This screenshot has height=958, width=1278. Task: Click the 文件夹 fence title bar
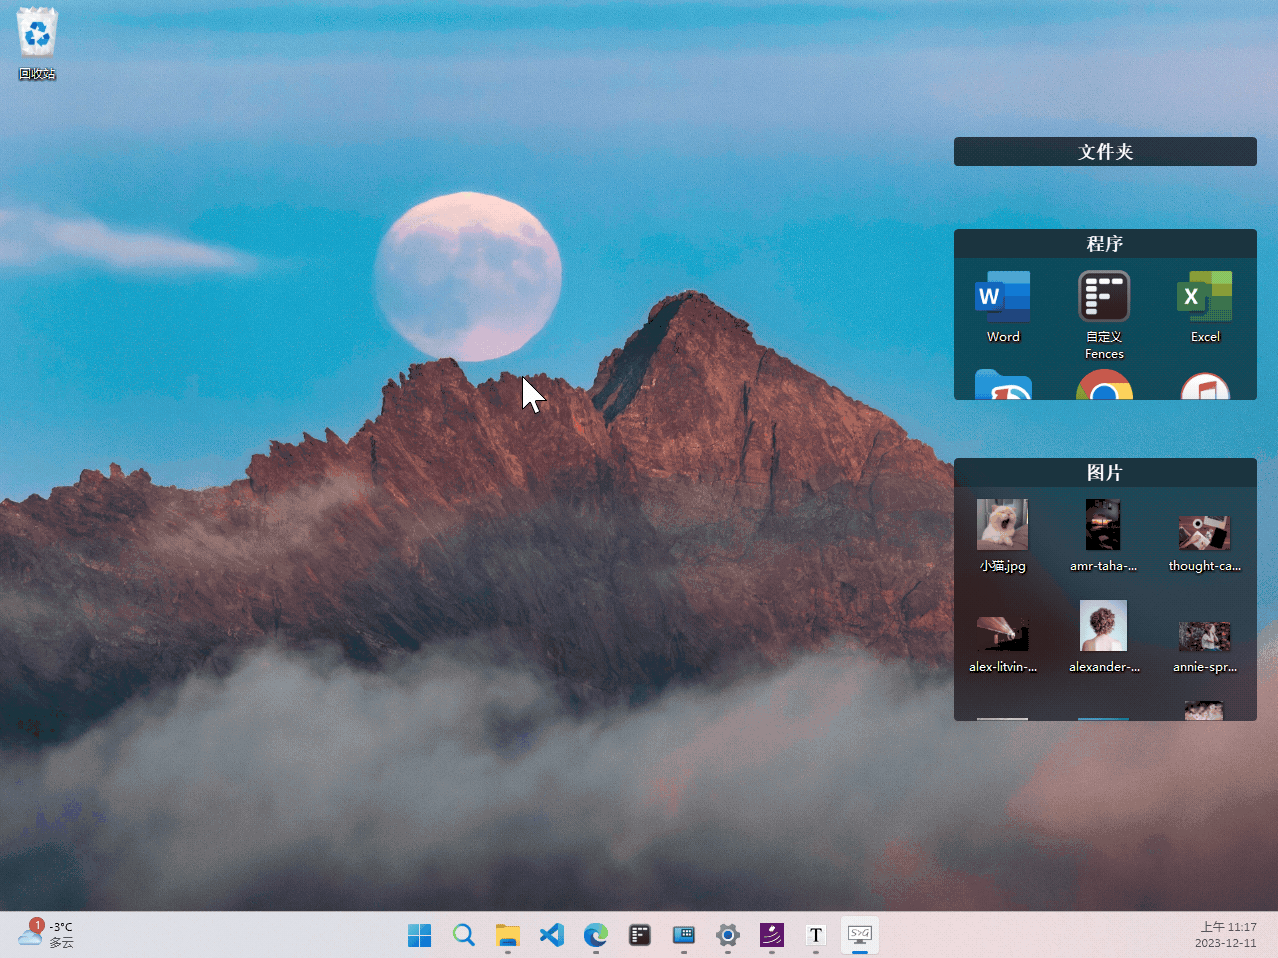[1105, 152]
